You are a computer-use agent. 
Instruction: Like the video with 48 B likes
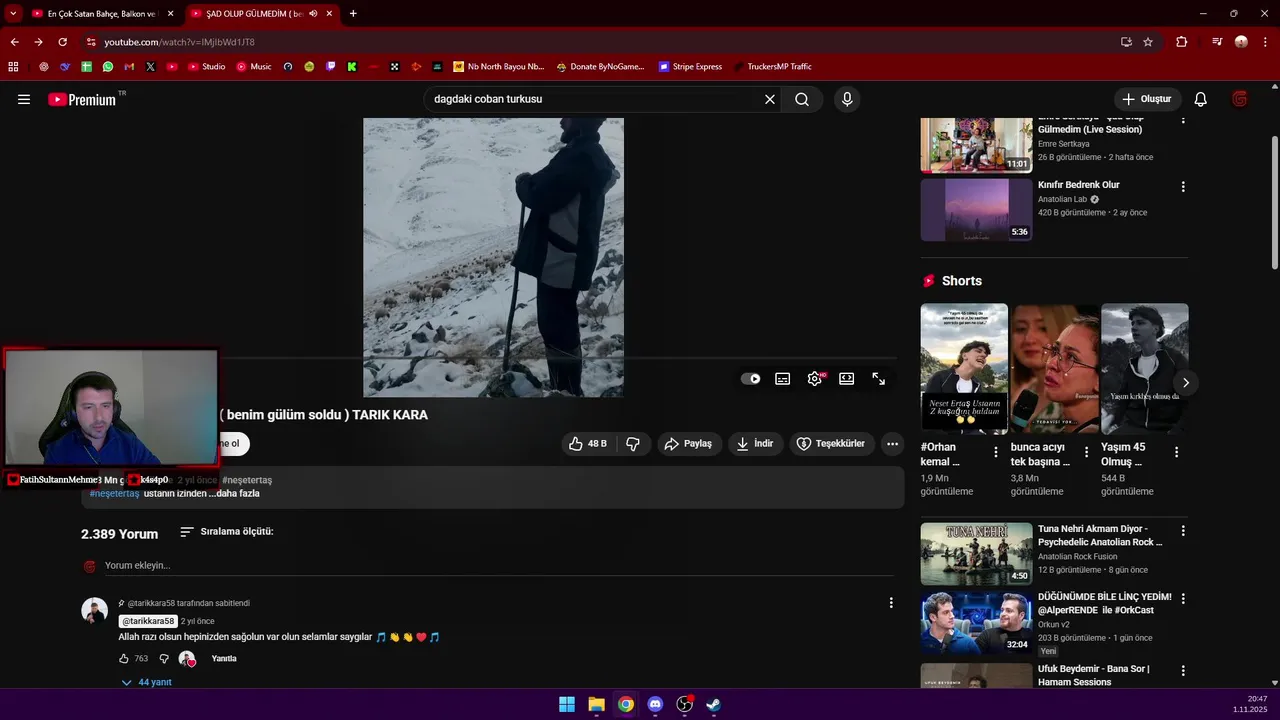click(x=588, y=444)
